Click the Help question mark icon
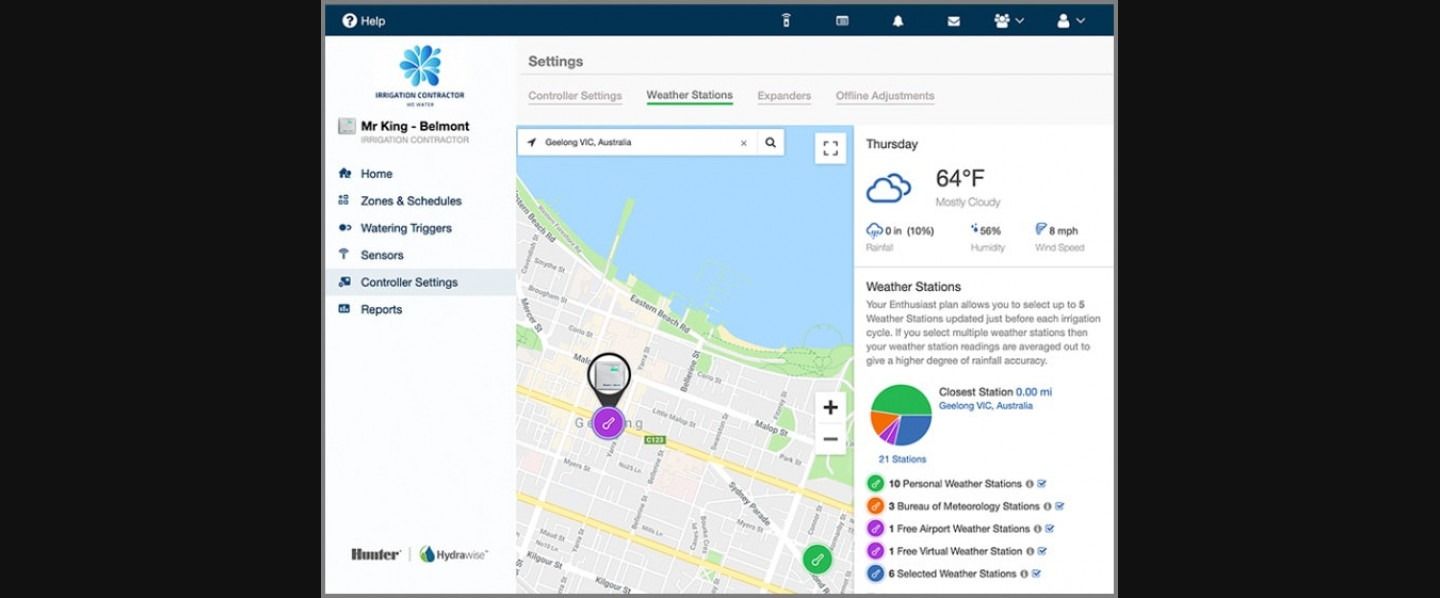Image resolution: width=1440 pixels, height=598 pixels. coord(349,20)
